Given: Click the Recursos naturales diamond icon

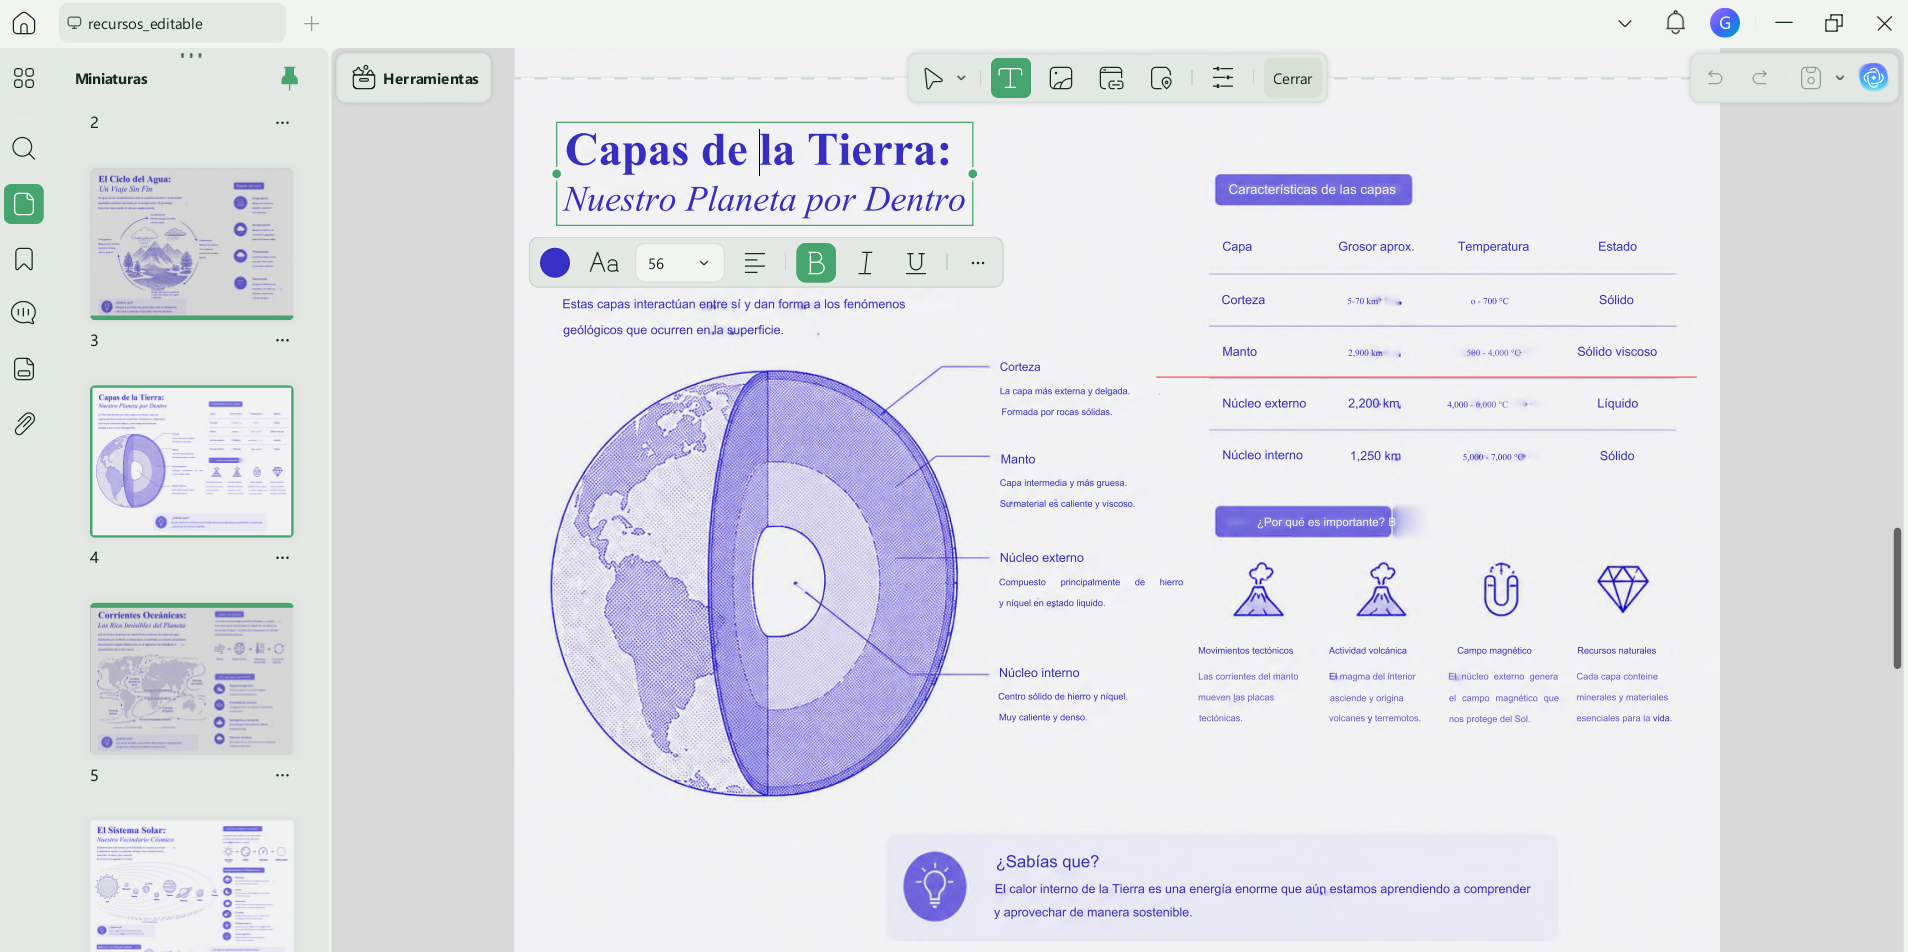Looking at the screenshot, I should [1622, 589].
